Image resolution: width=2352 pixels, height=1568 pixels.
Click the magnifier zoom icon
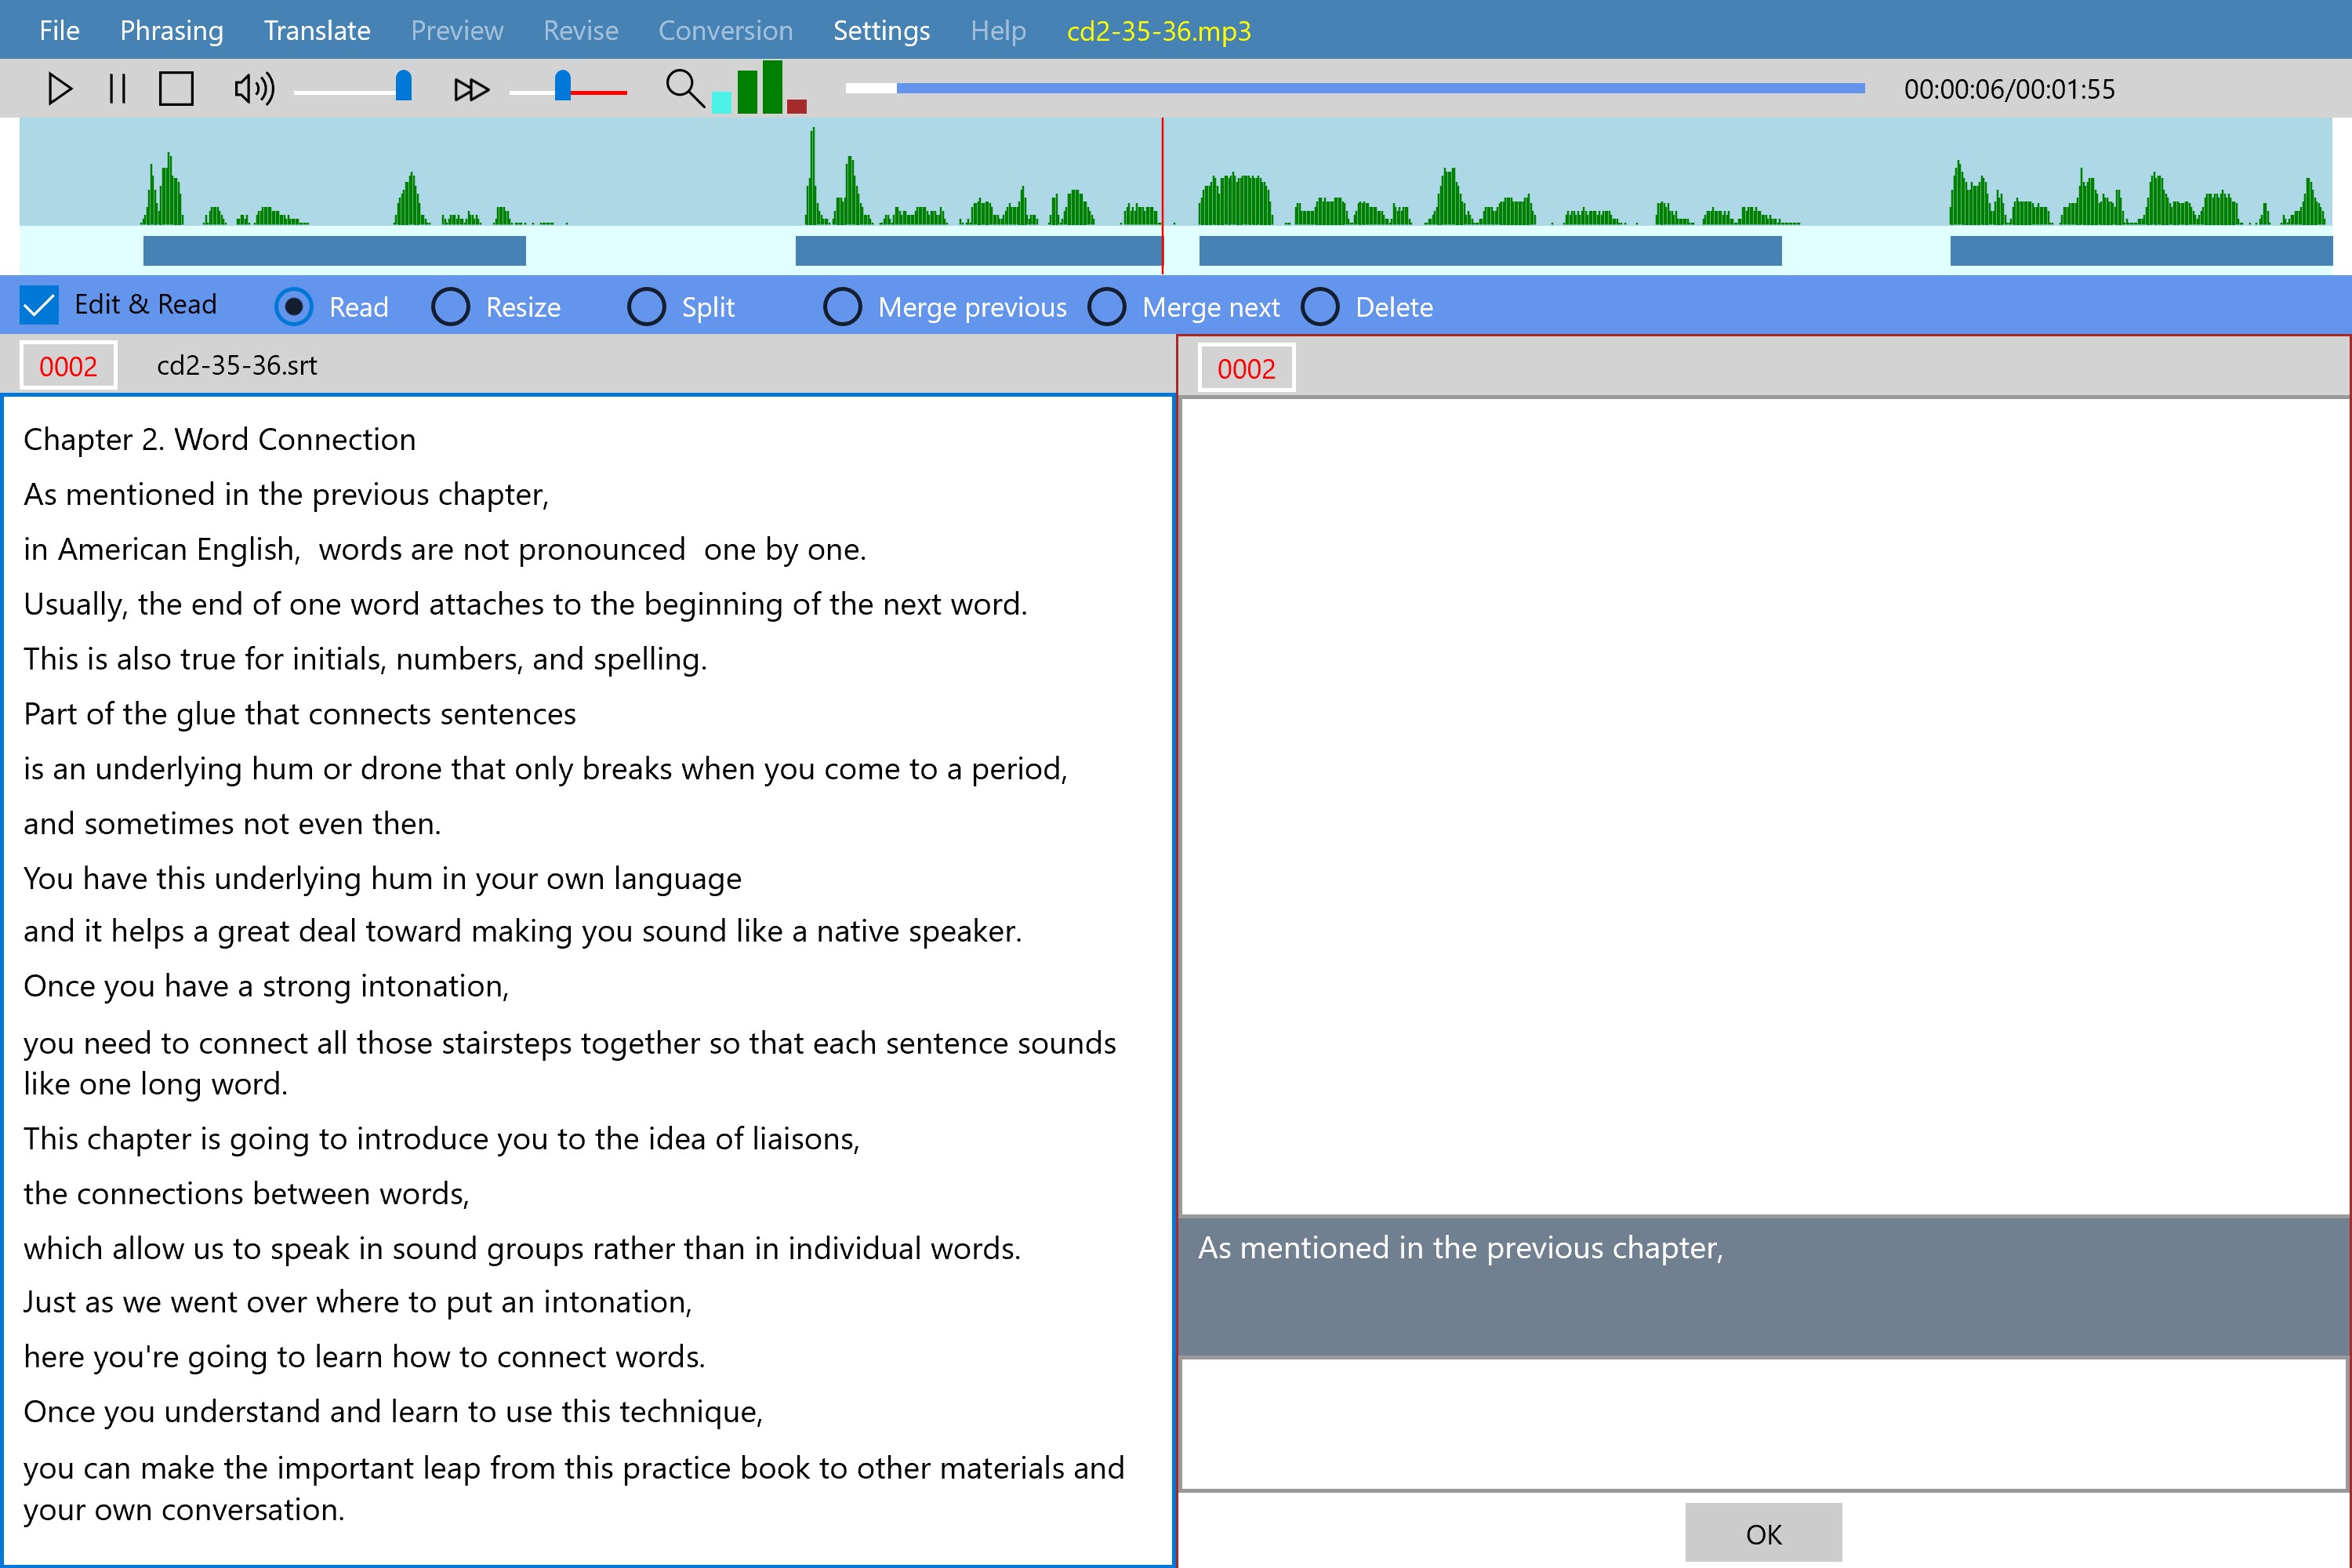click(x=684, y=88)
